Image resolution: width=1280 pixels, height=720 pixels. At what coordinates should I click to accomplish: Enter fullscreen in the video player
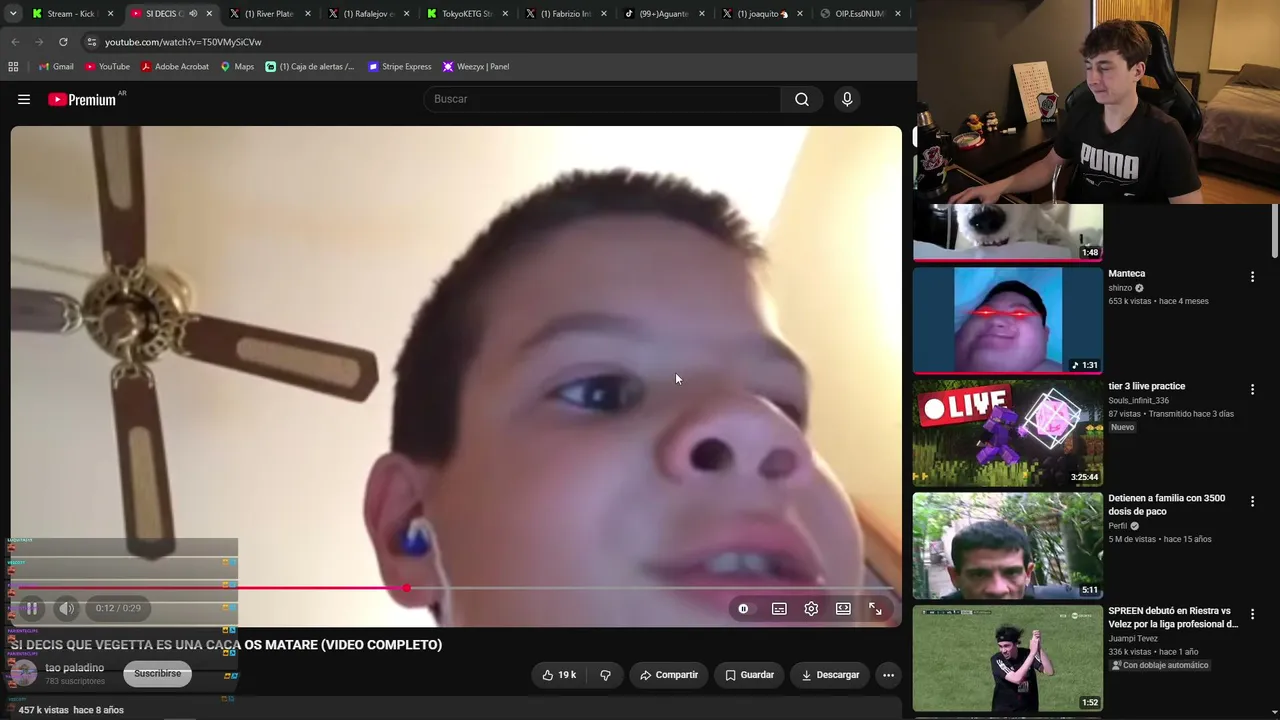click(x=875, y=608)
